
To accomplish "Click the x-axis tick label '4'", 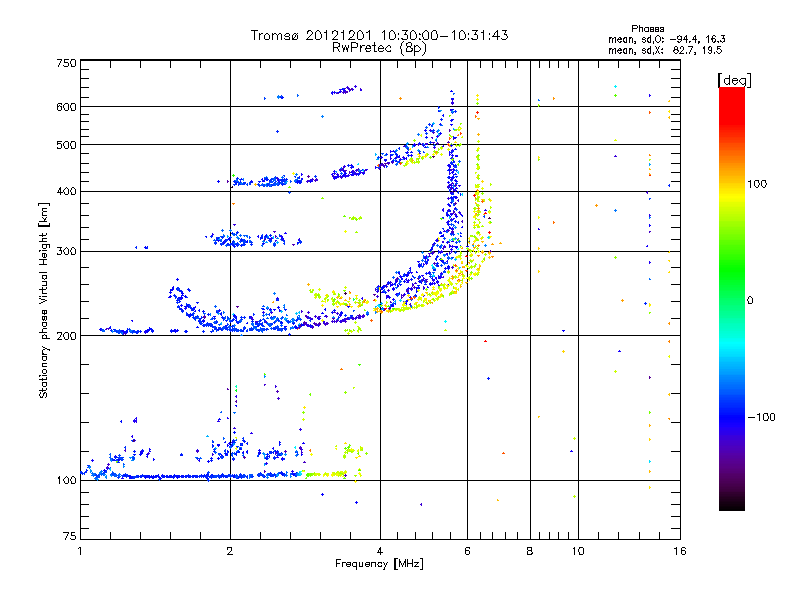I will point(380,551).
